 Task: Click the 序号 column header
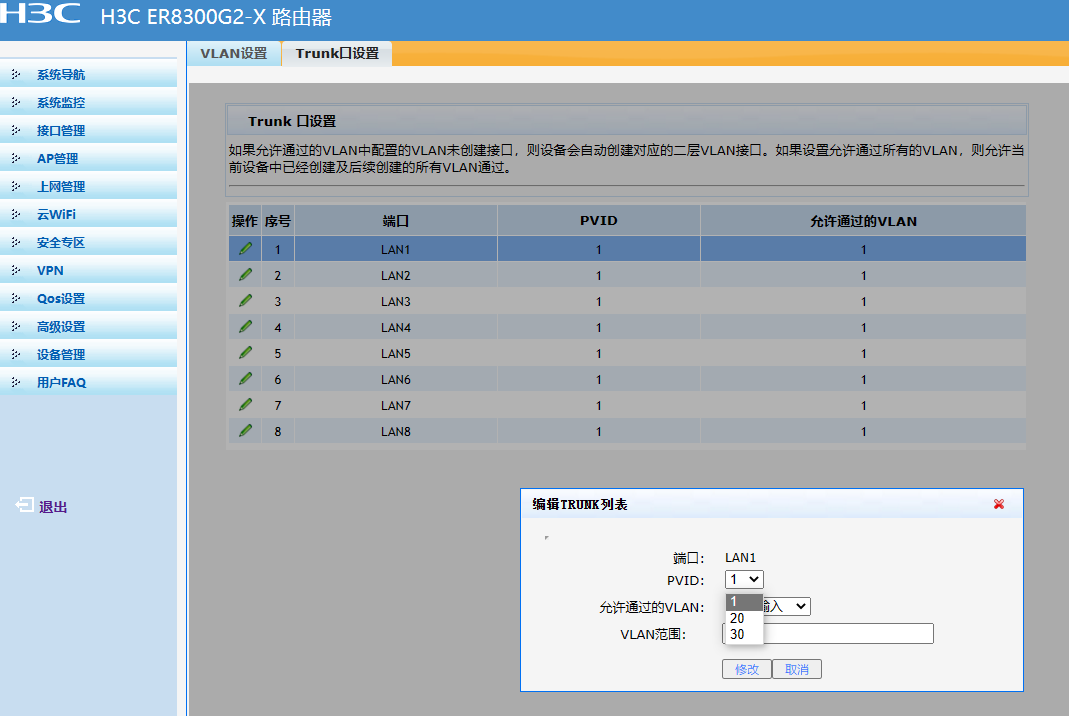(x=277, y=220)
